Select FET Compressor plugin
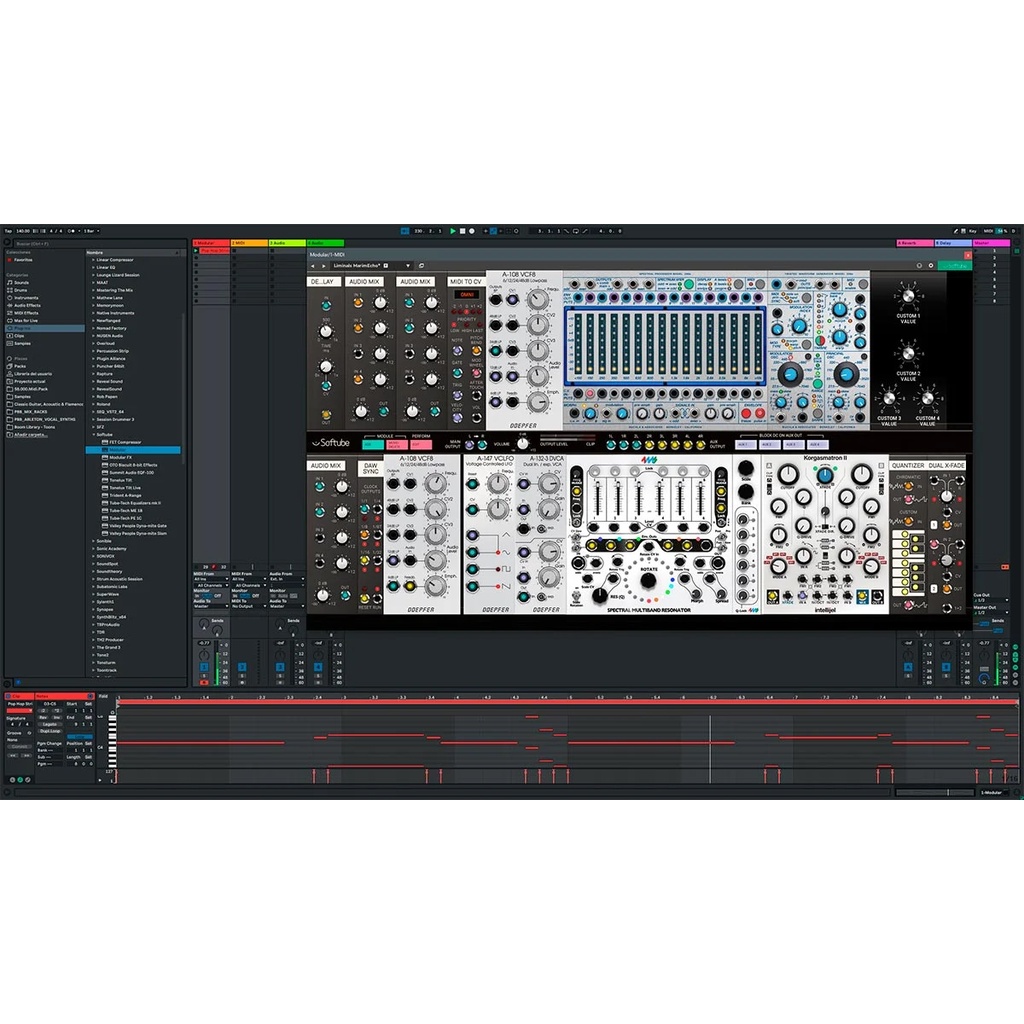 coord(125,442)
